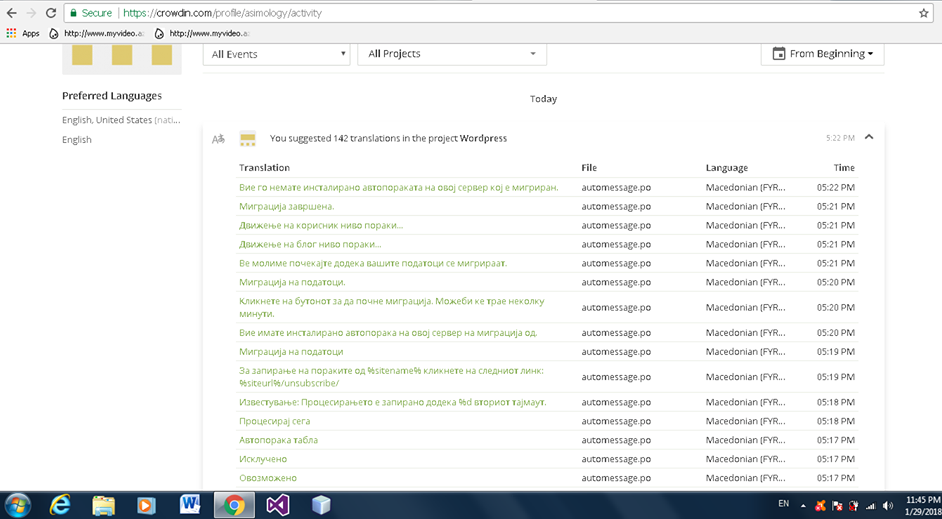The width and height of the screenshot is (942, 519).
Task: Click the Wordpress project thumbnail icon
Action: point(248,139)
